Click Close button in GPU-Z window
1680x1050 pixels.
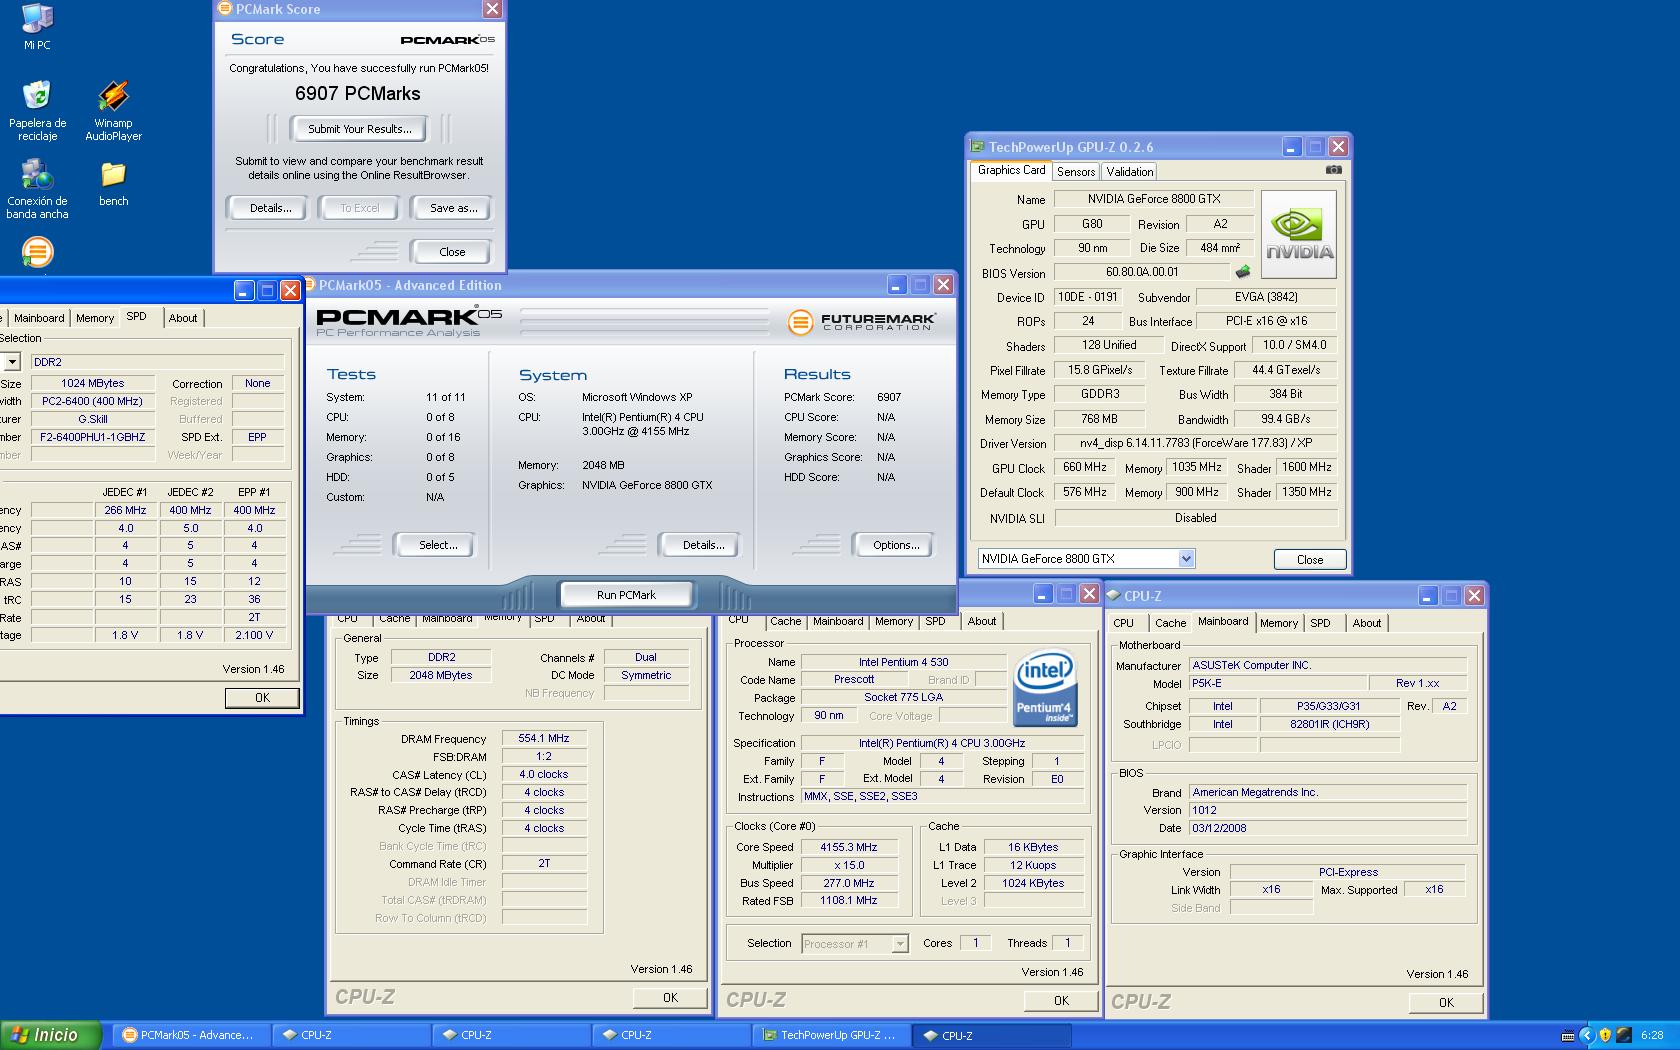pyautogui.click(x=1310, y=560)
